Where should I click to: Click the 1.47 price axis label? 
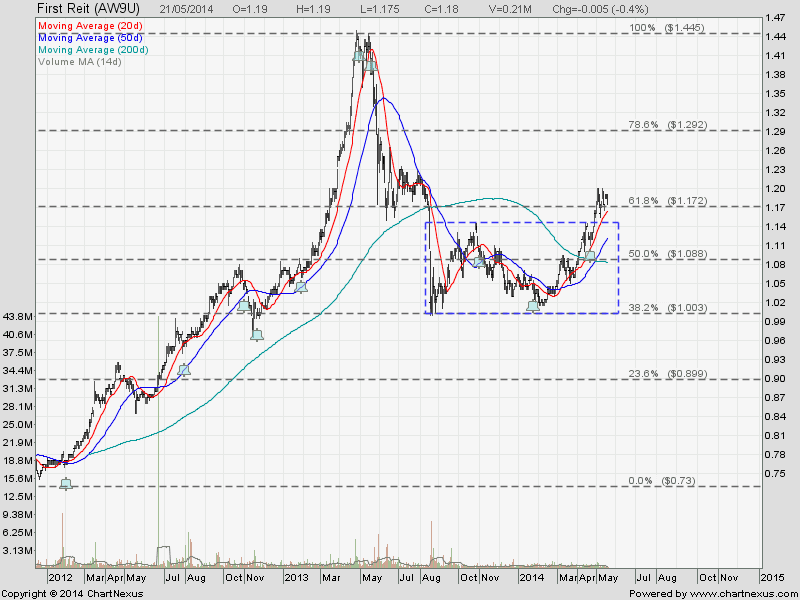tap(776, 18)
